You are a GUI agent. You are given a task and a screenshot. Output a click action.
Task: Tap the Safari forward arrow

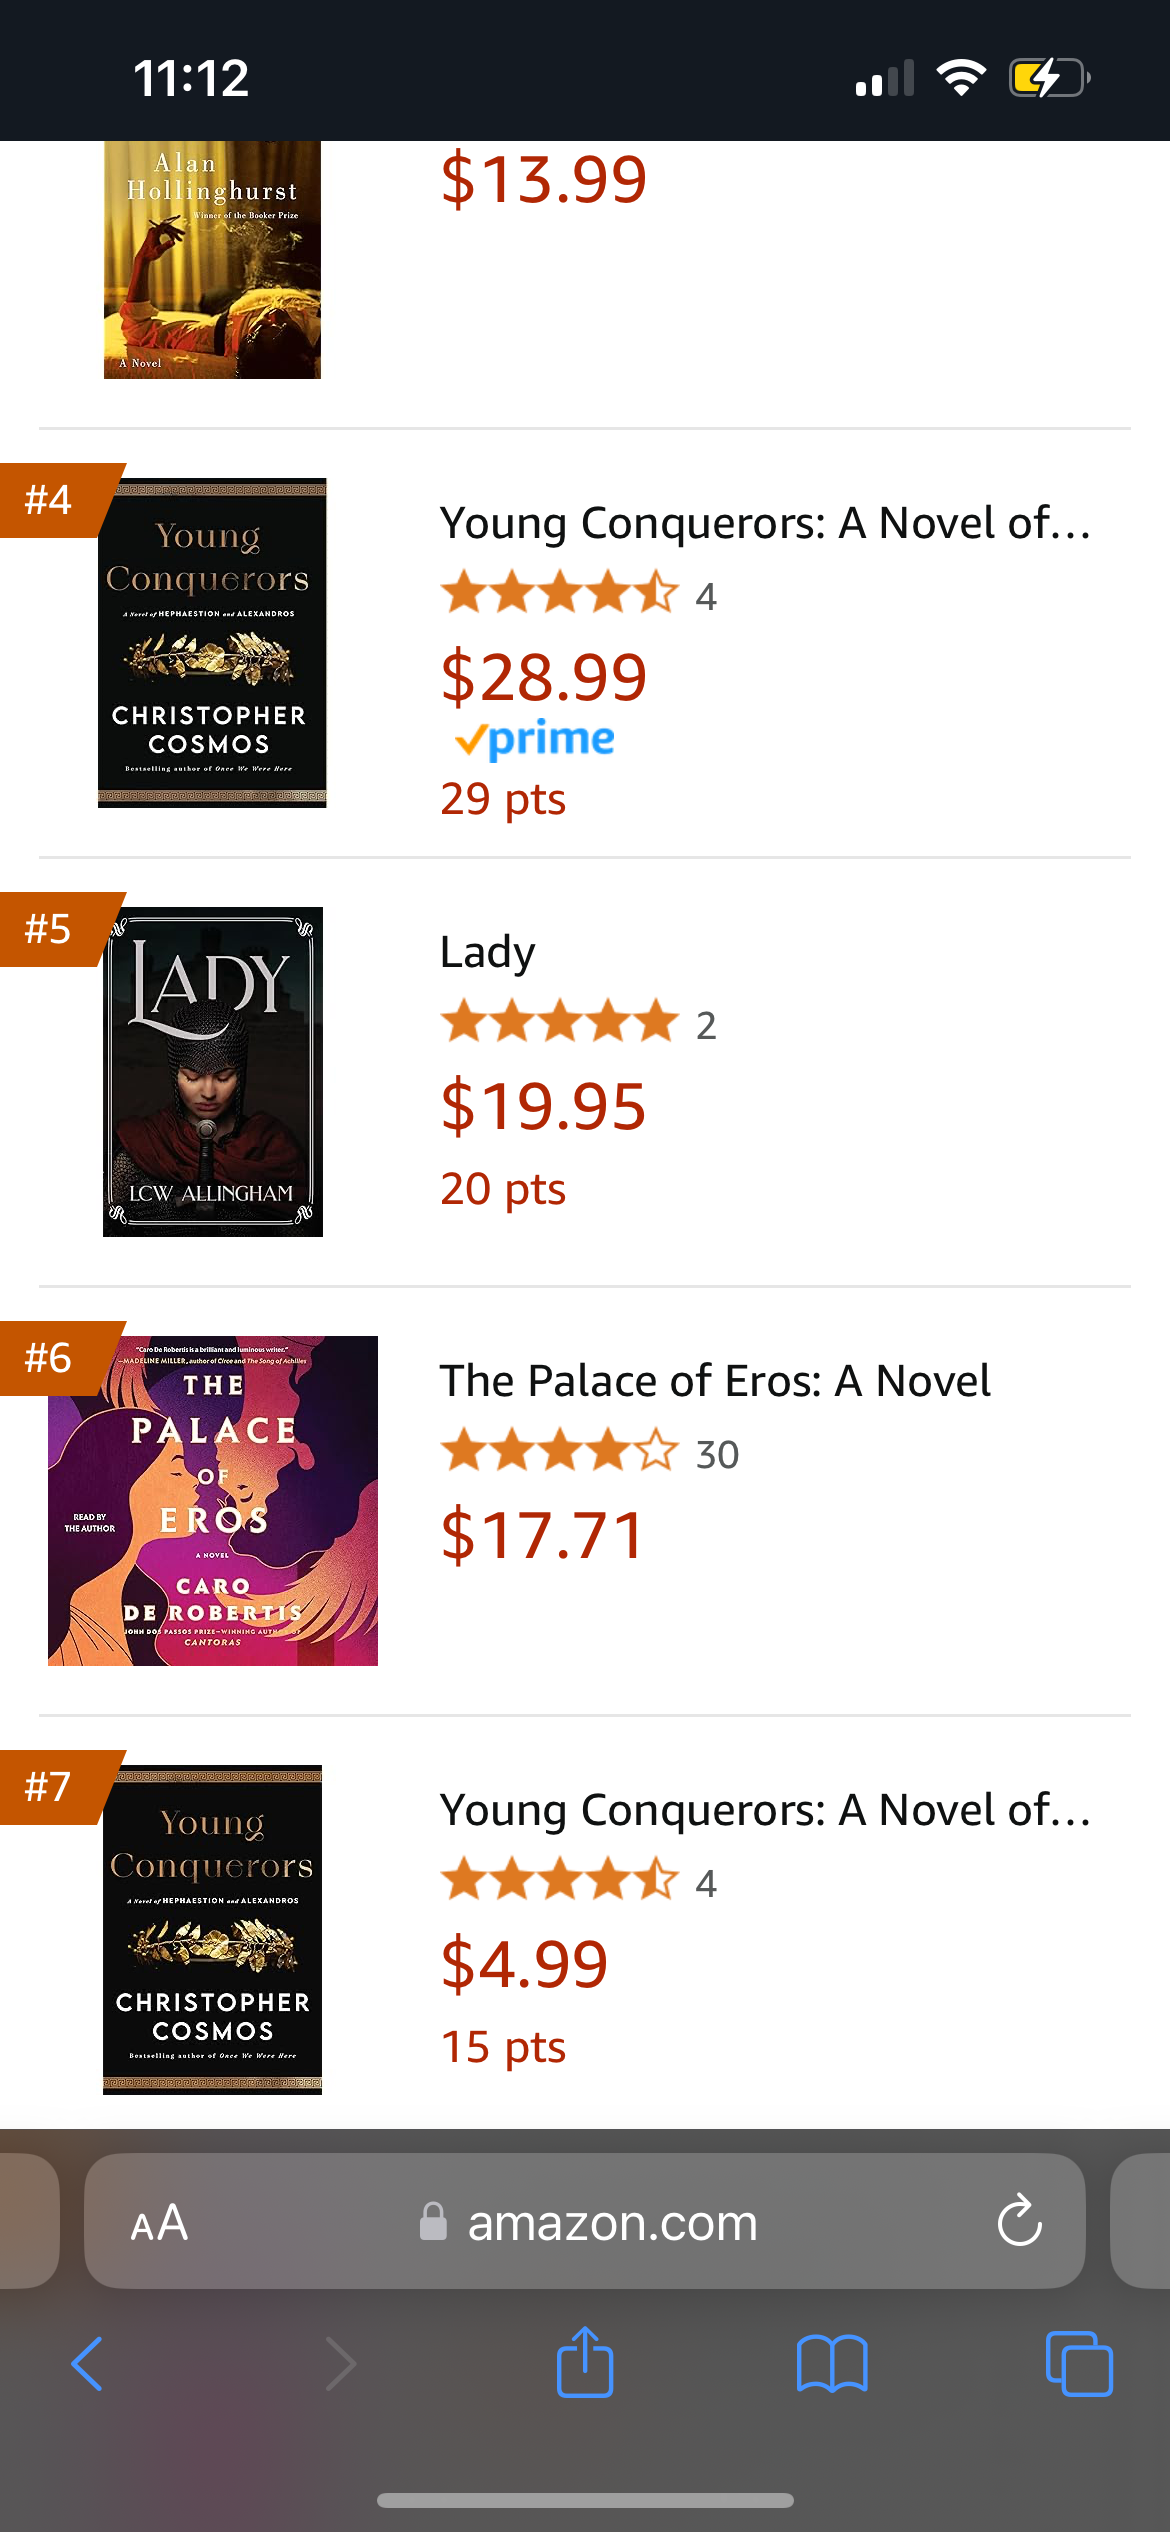pos(340,2364)
